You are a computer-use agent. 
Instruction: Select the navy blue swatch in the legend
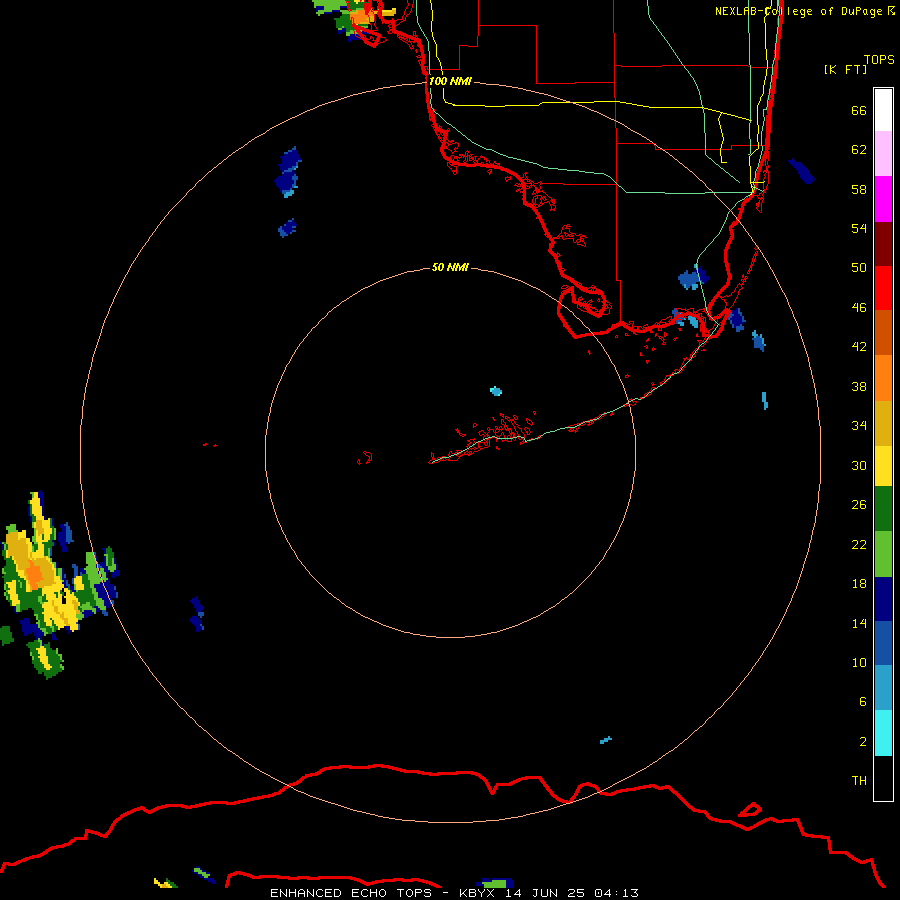point(883,599)
